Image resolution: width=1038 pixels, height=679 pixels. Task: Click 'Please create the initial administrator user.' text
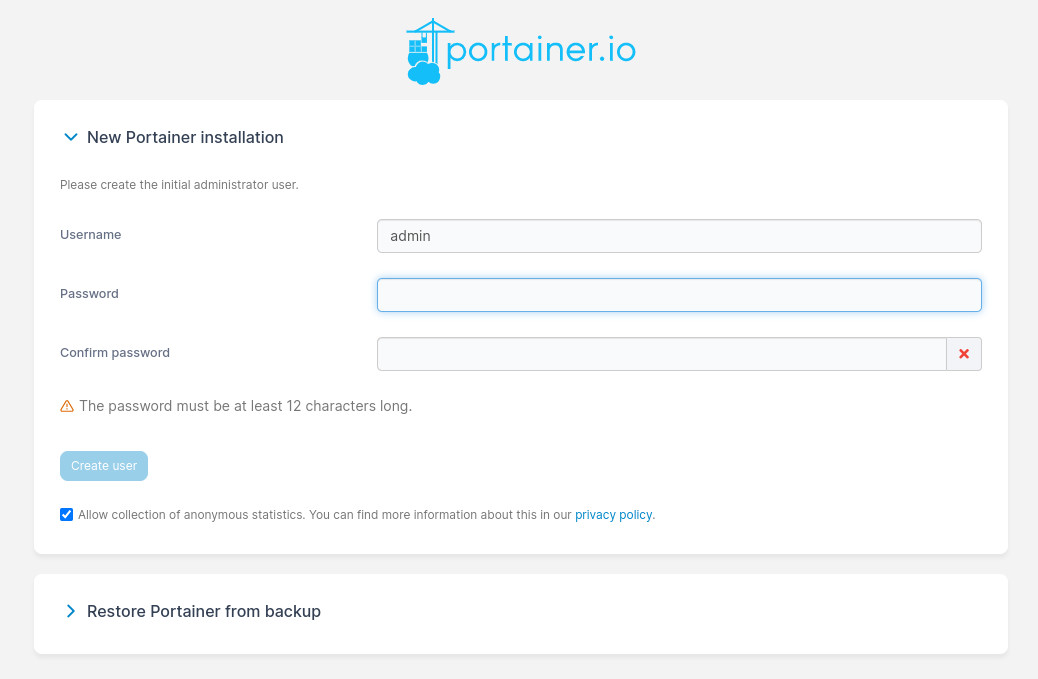point(179,185)
